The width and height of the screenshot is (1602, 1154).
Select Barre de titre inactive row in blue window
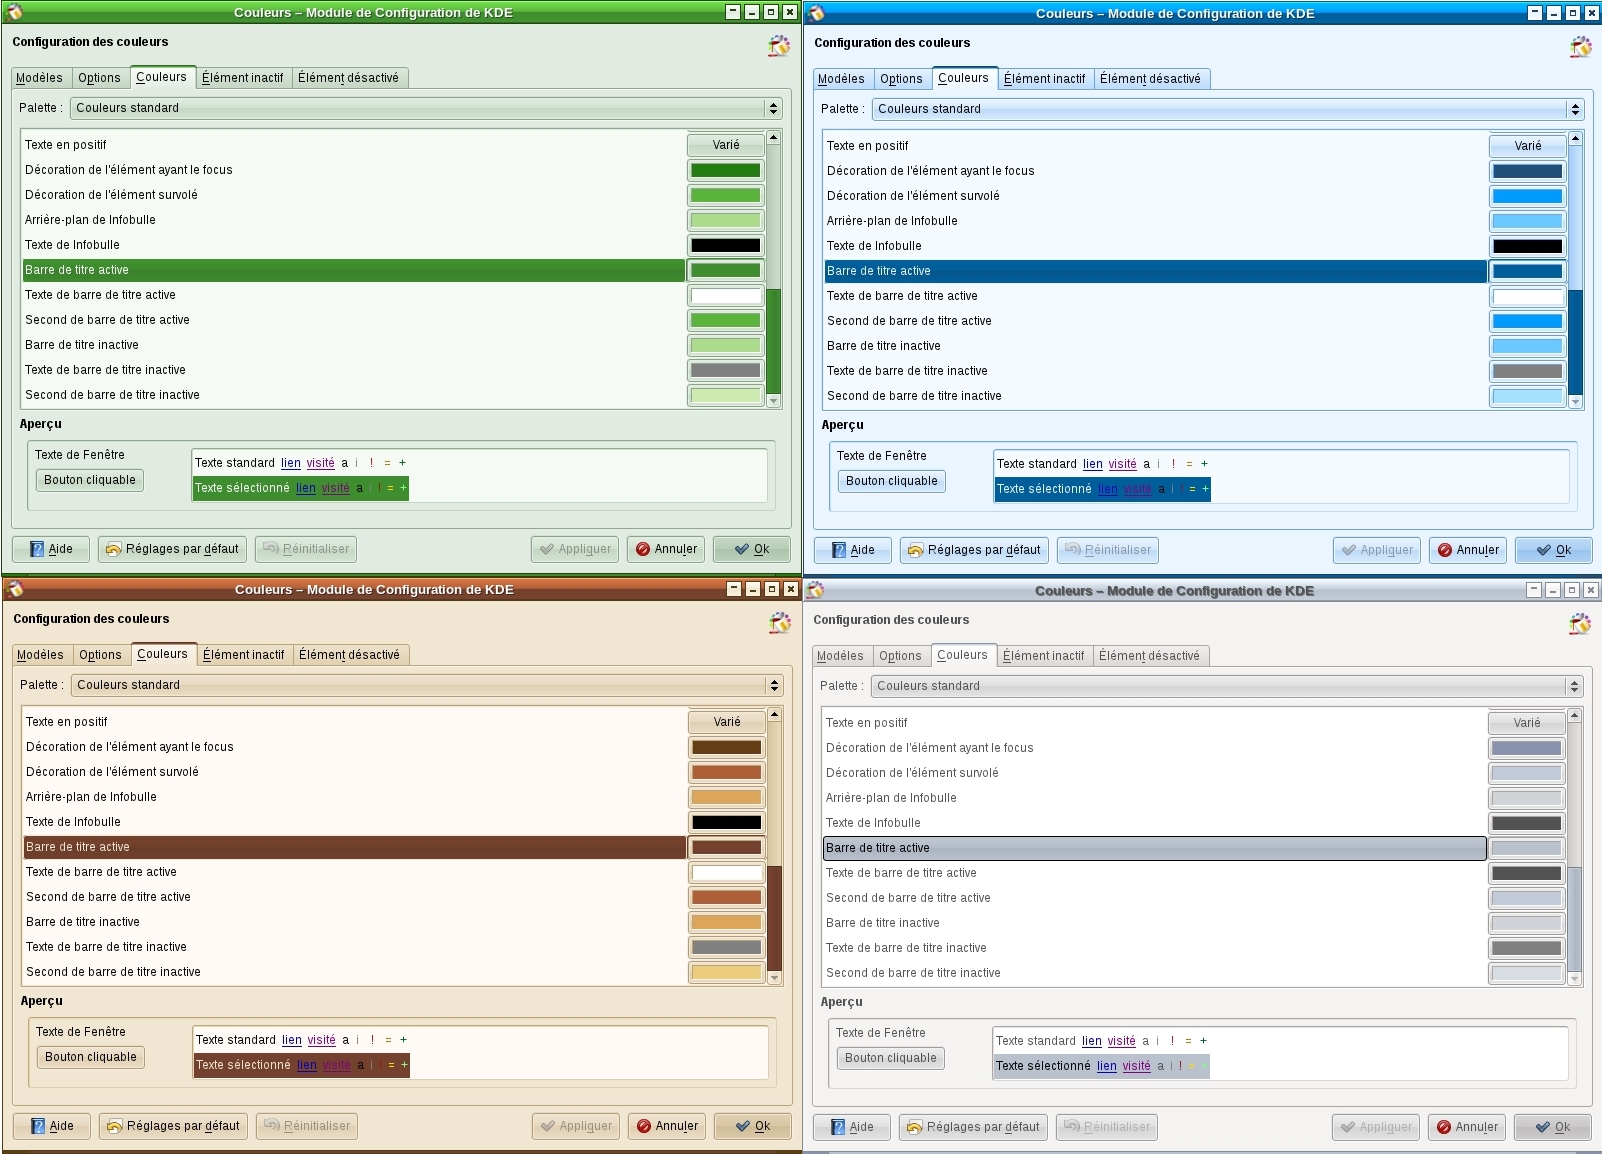pyautogui.click(x=1156, y=346)
